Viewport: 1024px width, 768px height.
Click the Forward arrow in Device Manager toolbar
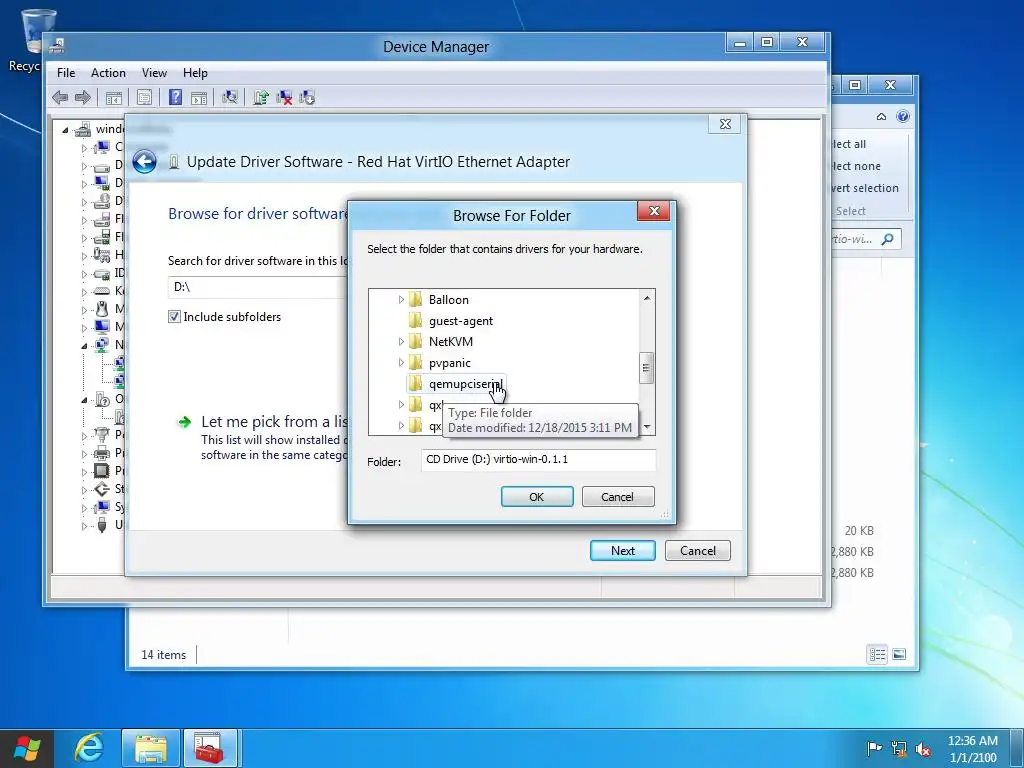(x=83, y=98)
